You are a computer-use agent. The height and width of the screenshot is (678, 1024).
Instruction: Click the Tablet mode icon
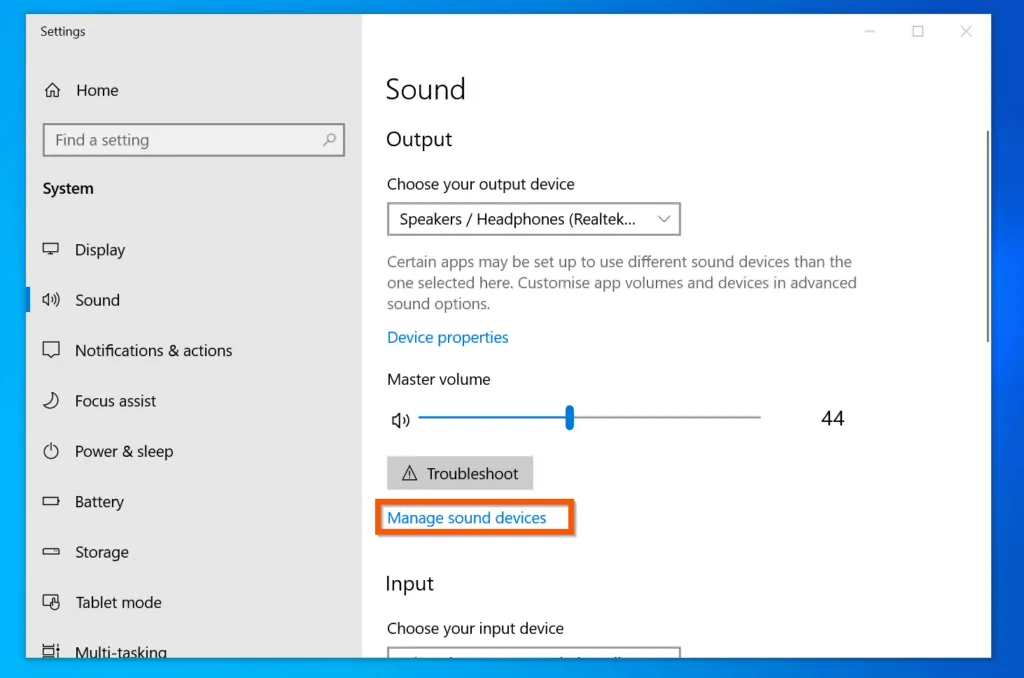[50, 601]
